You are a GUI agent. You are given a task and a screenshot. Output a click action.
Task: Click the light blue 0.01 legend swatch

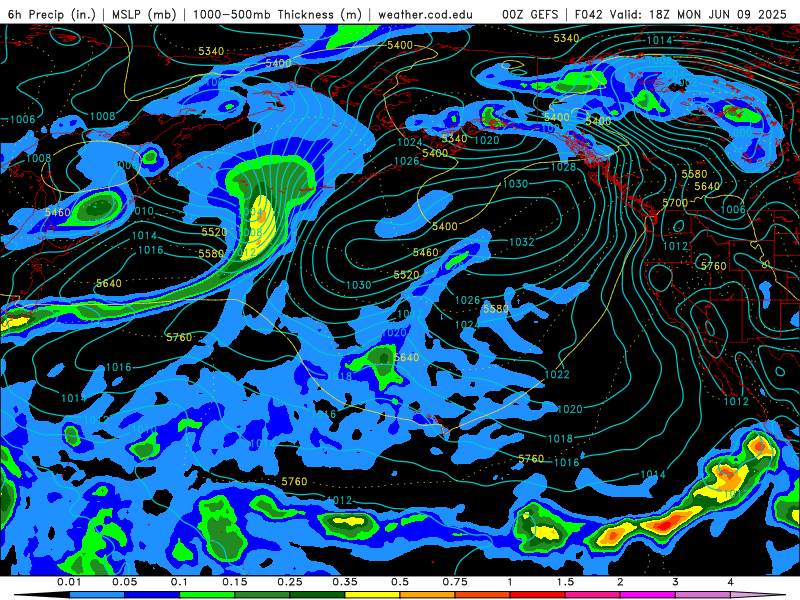click(97, 595)
